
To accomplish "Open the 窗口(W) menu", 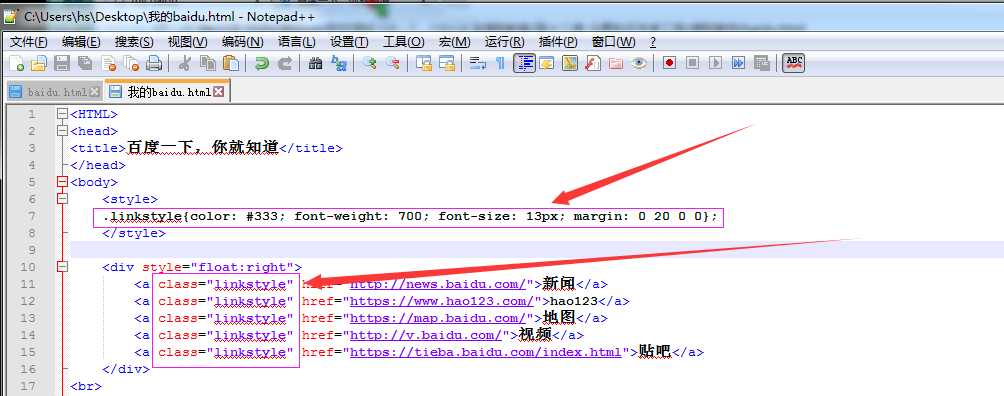I will click(613, 42).
